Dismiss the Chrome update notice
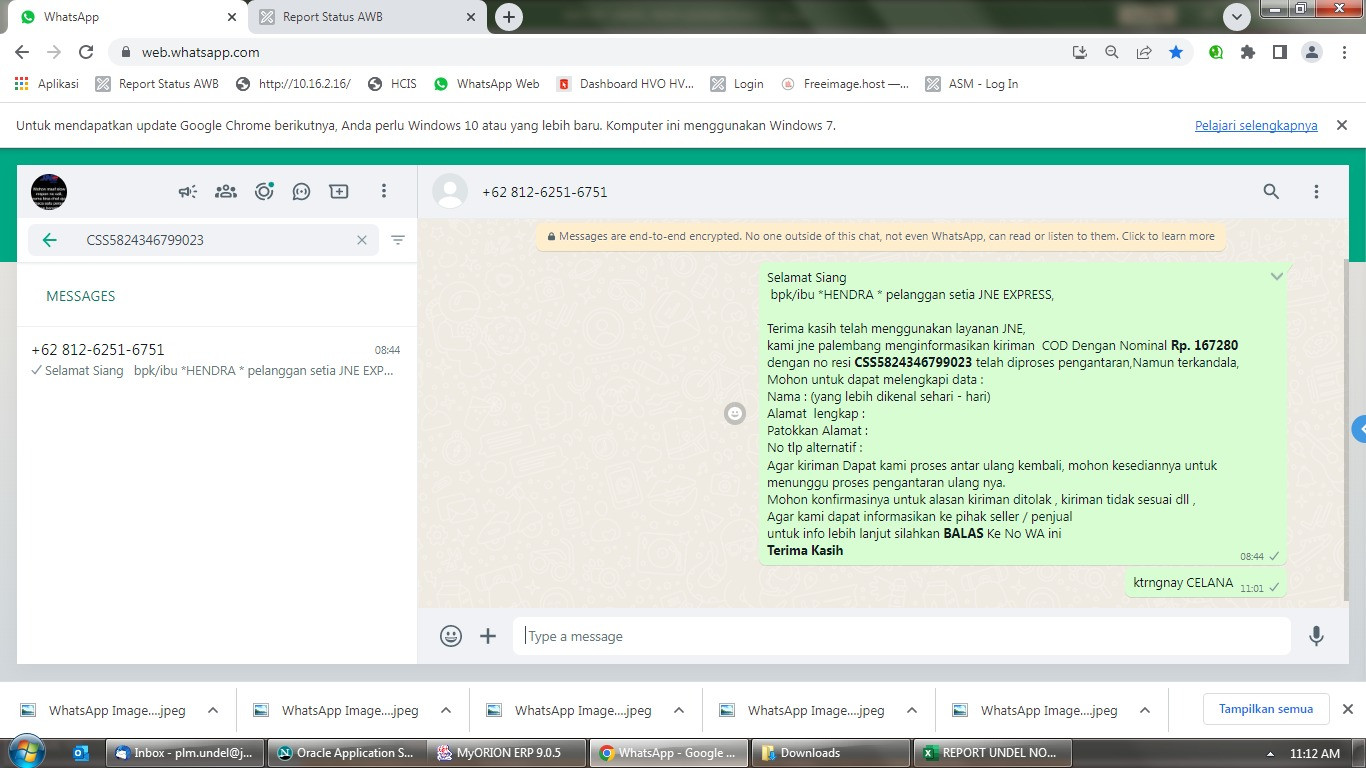This screenshot has height=768, width=1366. click(x=1342, y=125)
